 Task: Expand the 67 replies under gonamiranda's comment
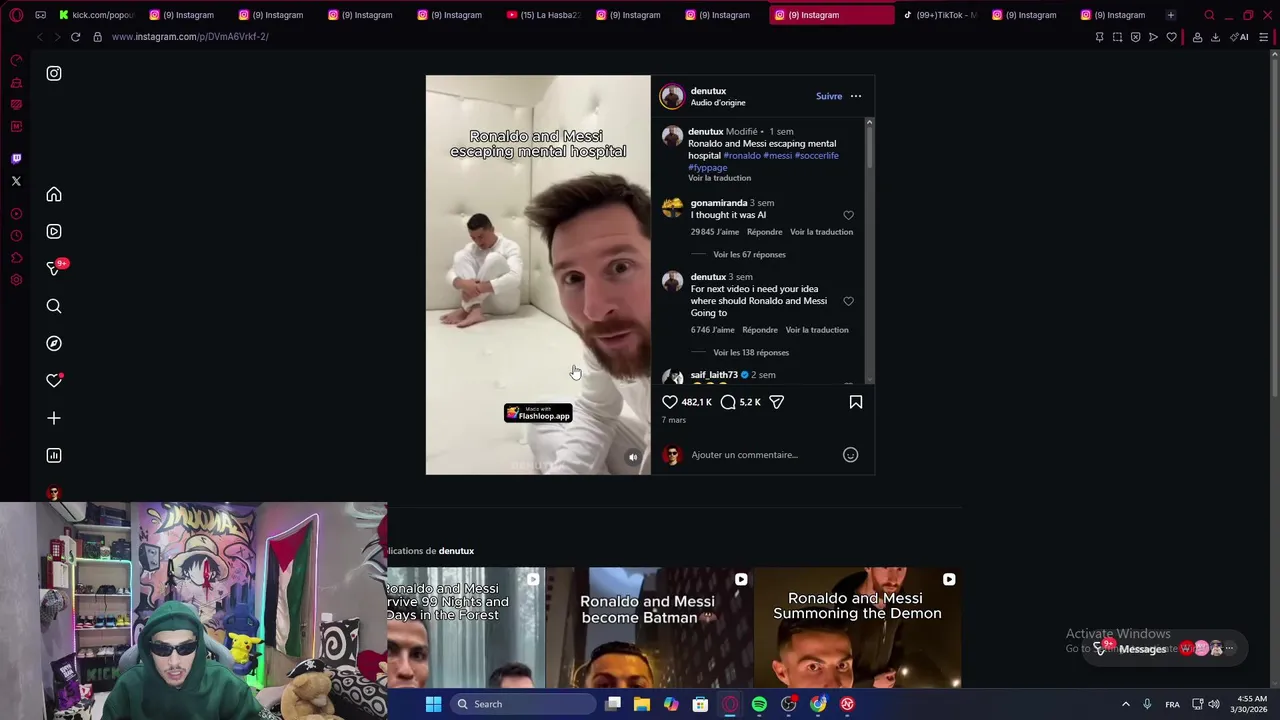click(749, 254)
